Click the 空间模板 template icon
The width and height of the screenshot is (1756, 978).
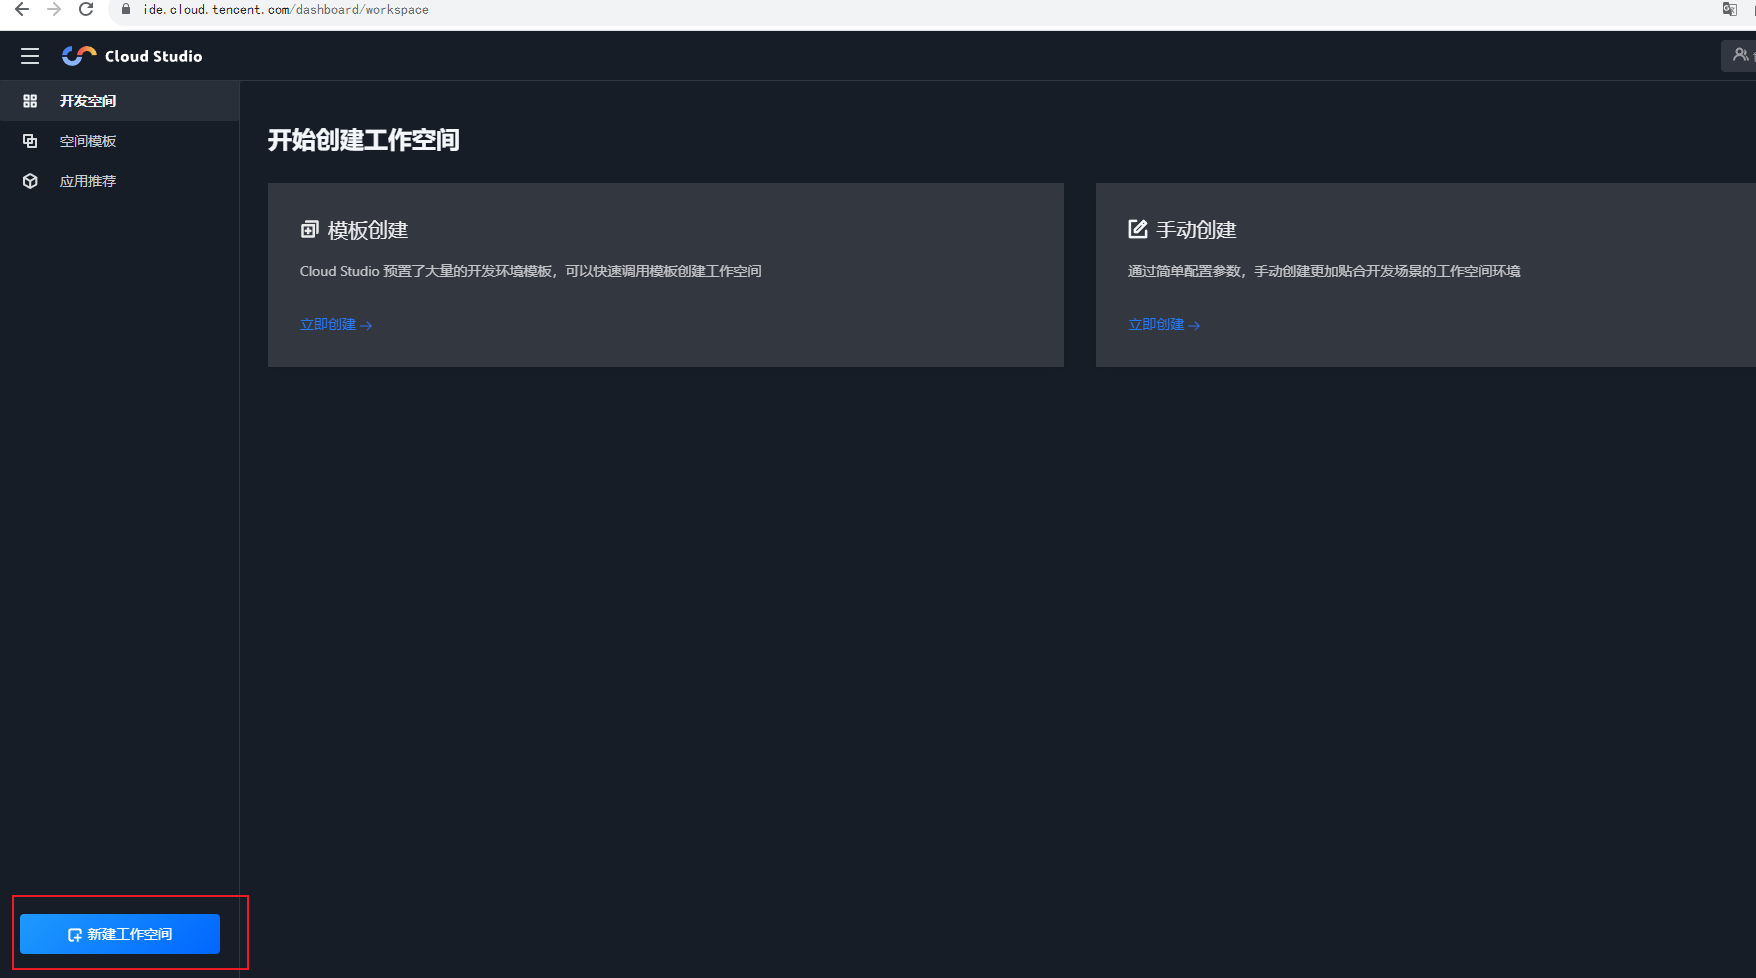[x=30, y=141]
